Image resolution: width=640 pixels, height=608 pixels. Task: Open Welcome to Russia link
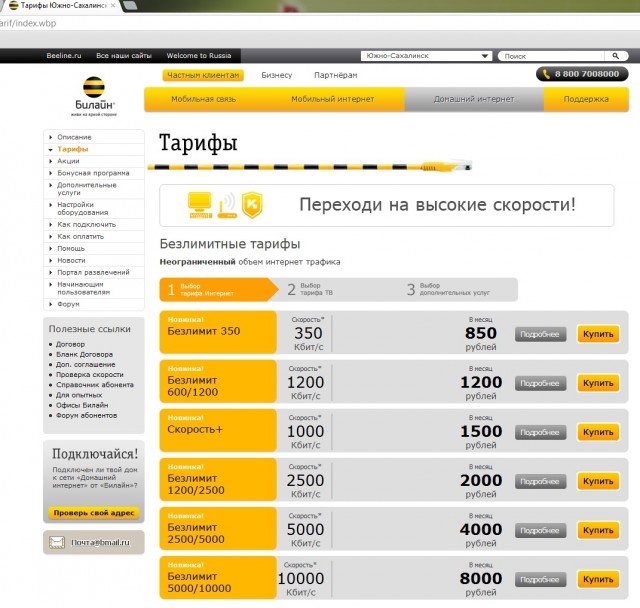coord(199,55)
